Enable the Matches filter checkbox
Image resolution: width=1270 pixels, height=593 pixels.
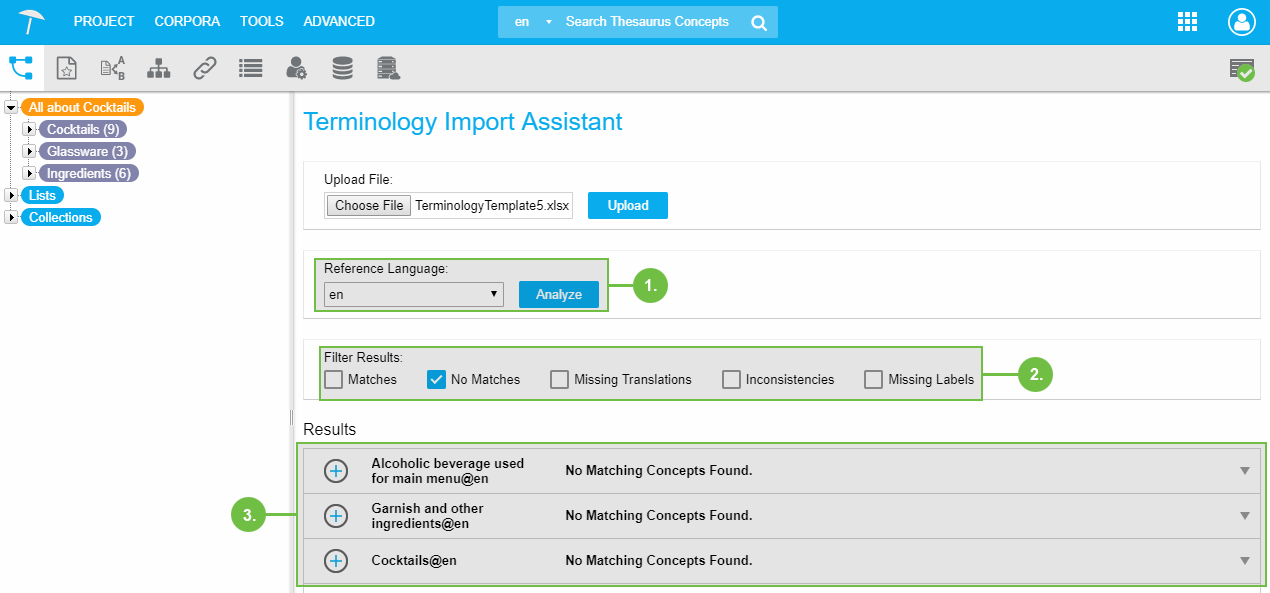pos(333,380)
